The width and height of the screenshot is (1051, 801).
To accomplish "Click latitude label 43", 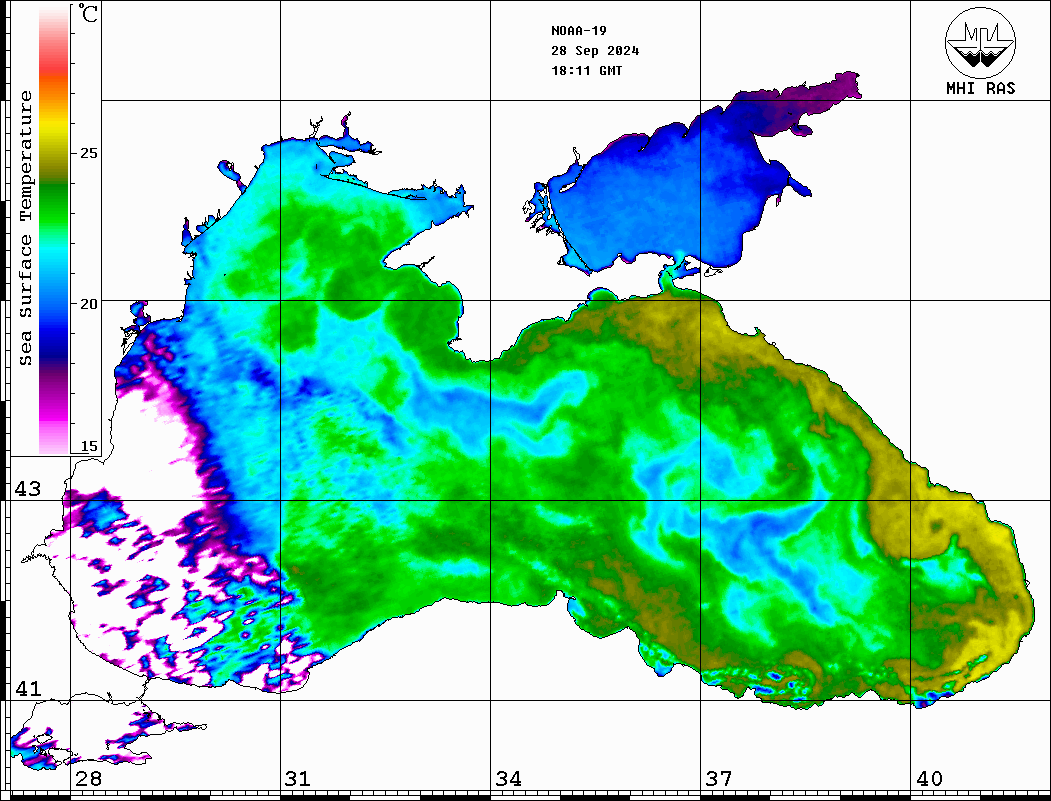I will [x=28, y=489].
